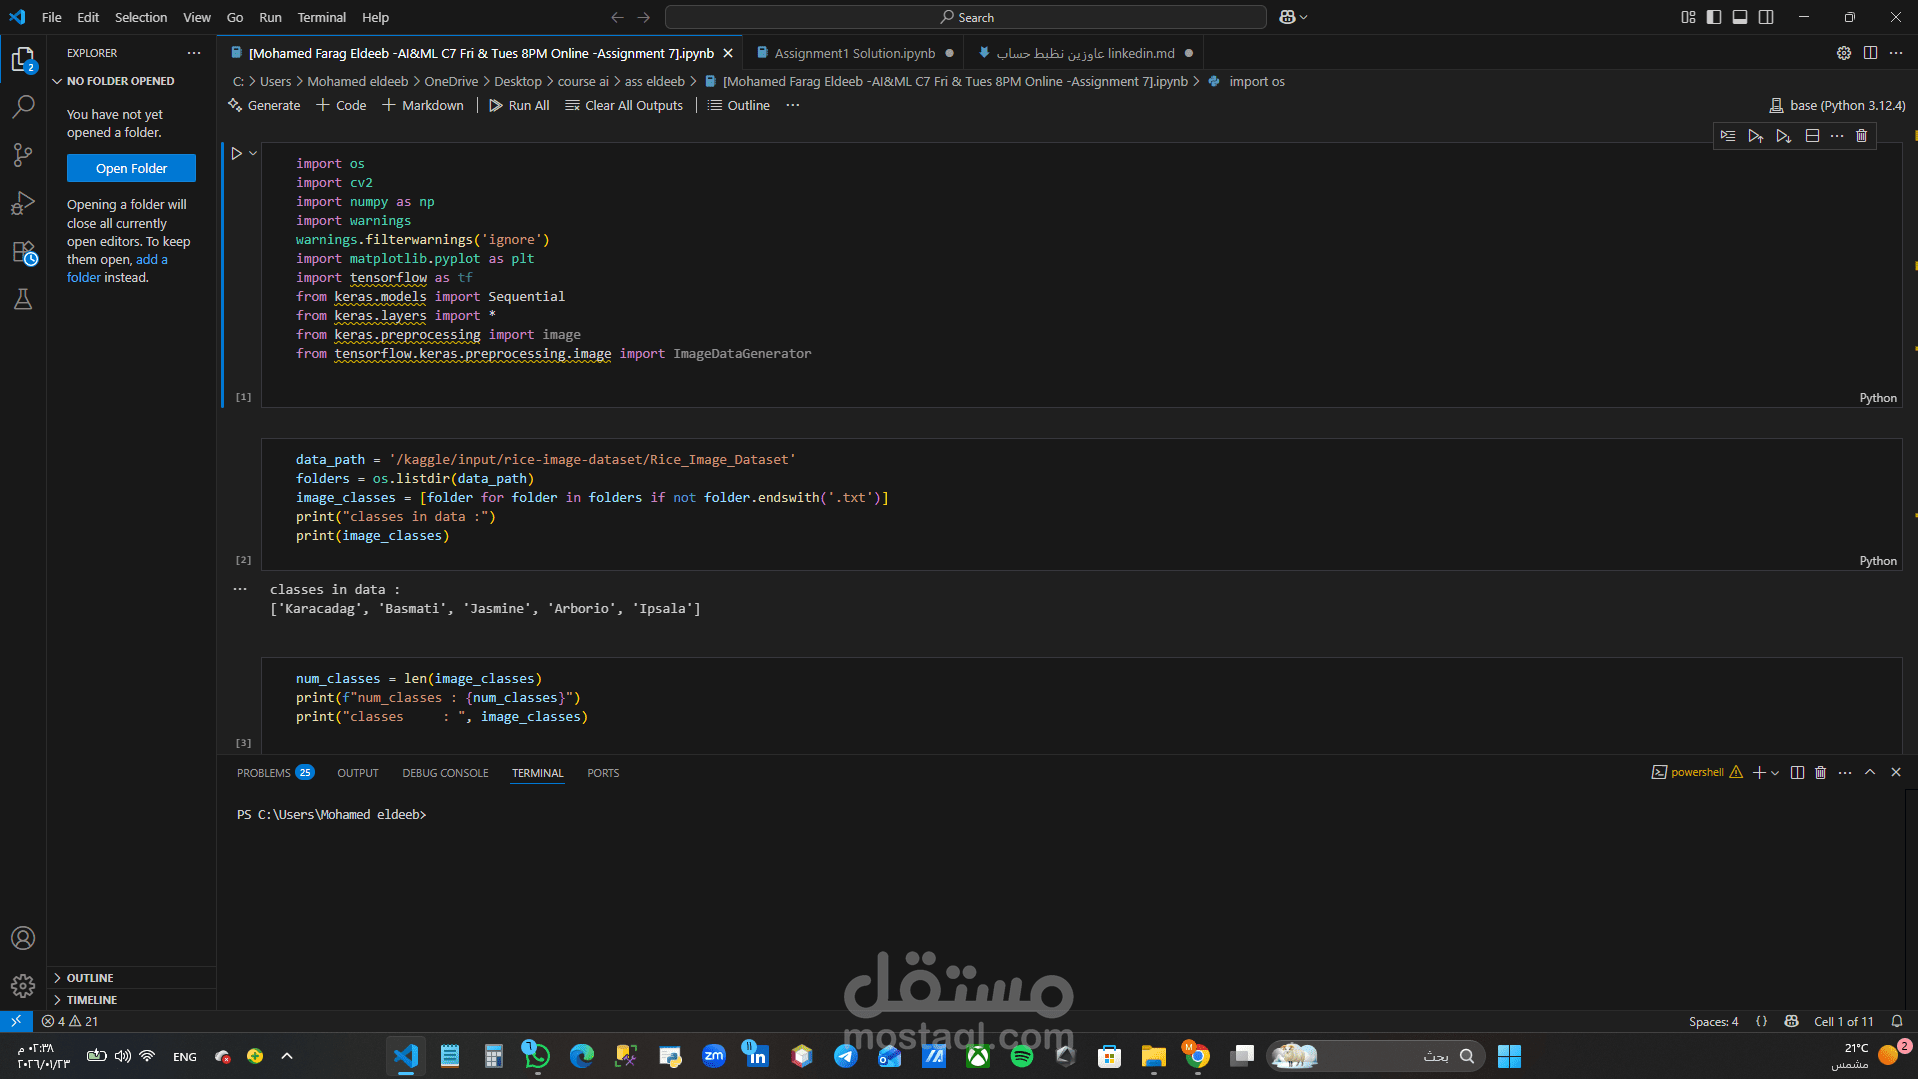Open the Extensions view

[x=23, y=252]
